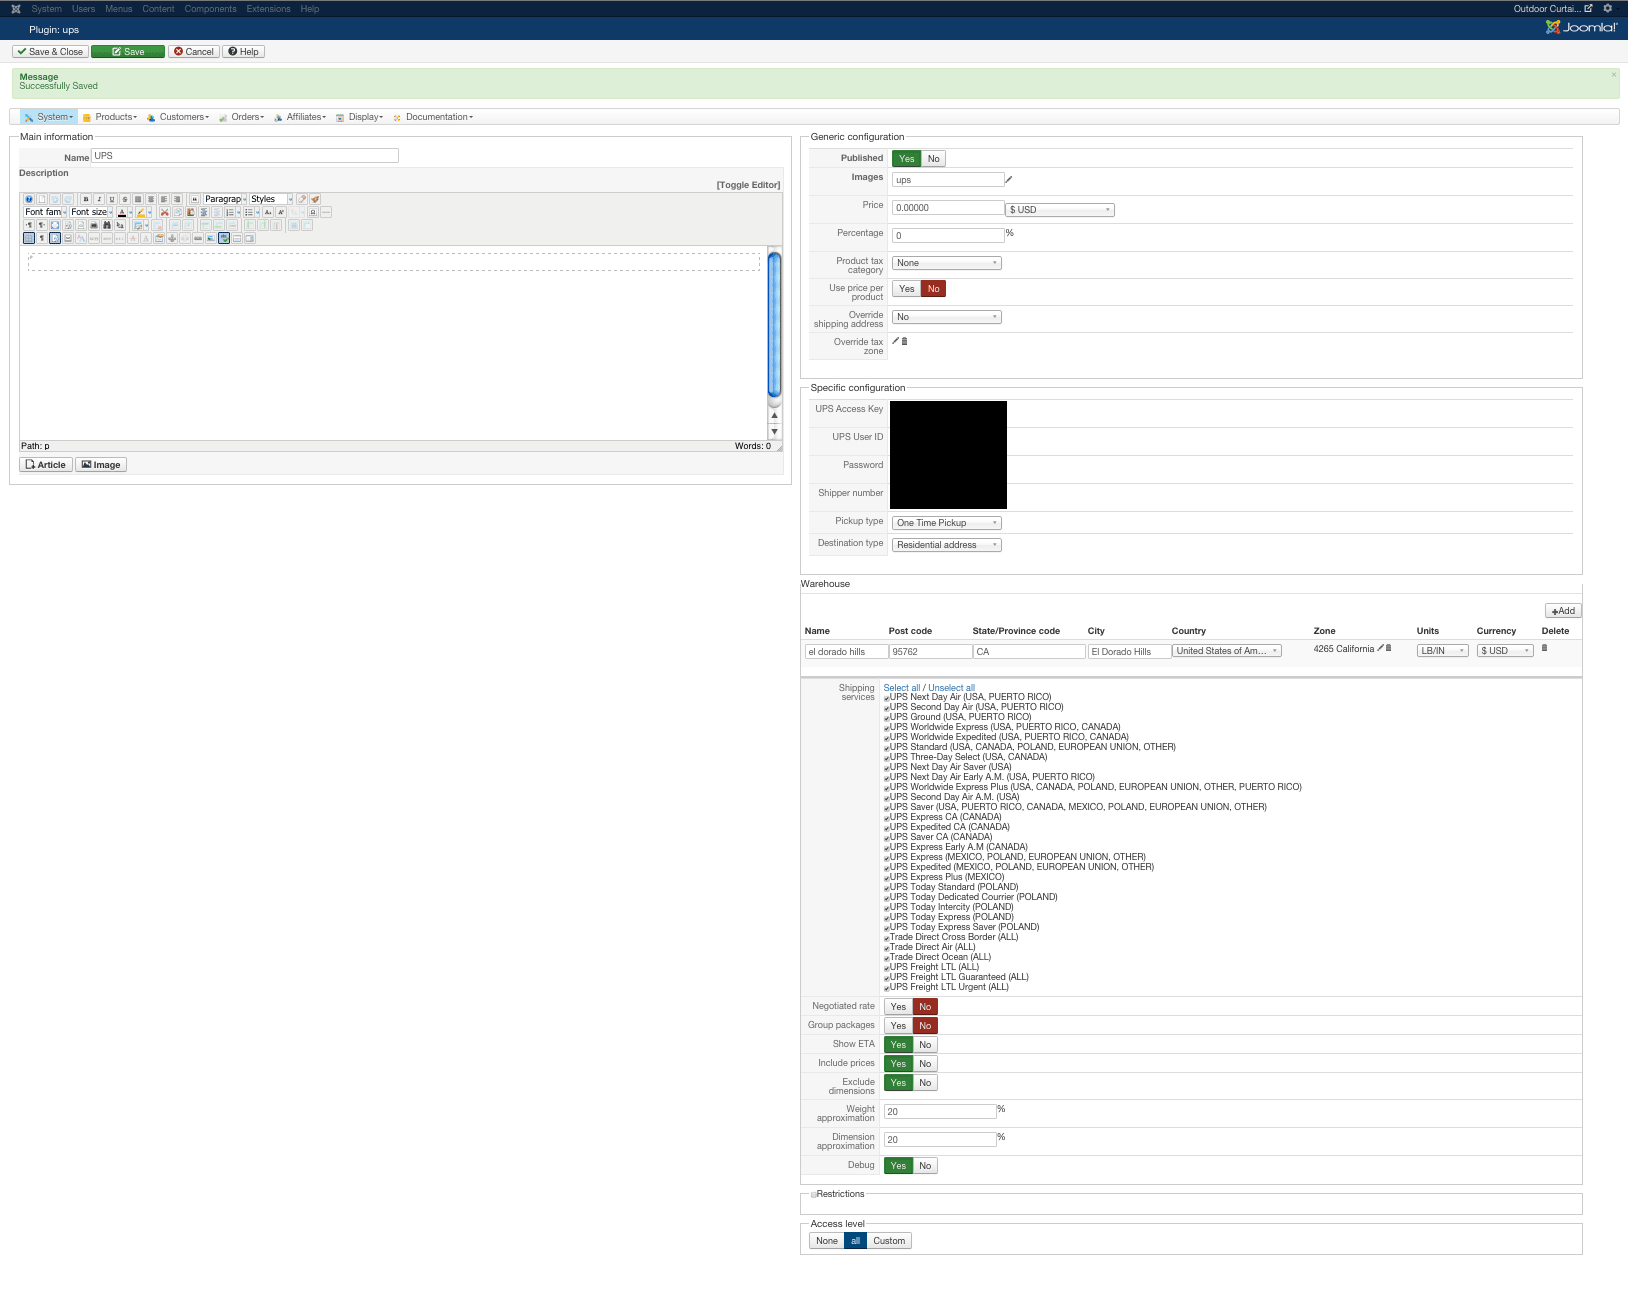Click the Joomla logo

1581,27
